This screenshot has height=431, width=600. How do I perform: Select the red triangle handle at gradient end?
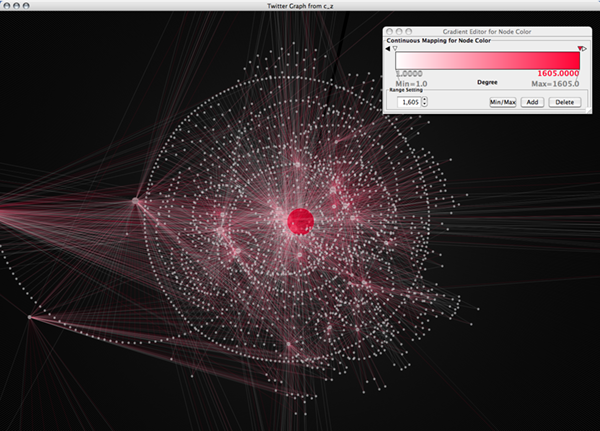tap(581, 48)
